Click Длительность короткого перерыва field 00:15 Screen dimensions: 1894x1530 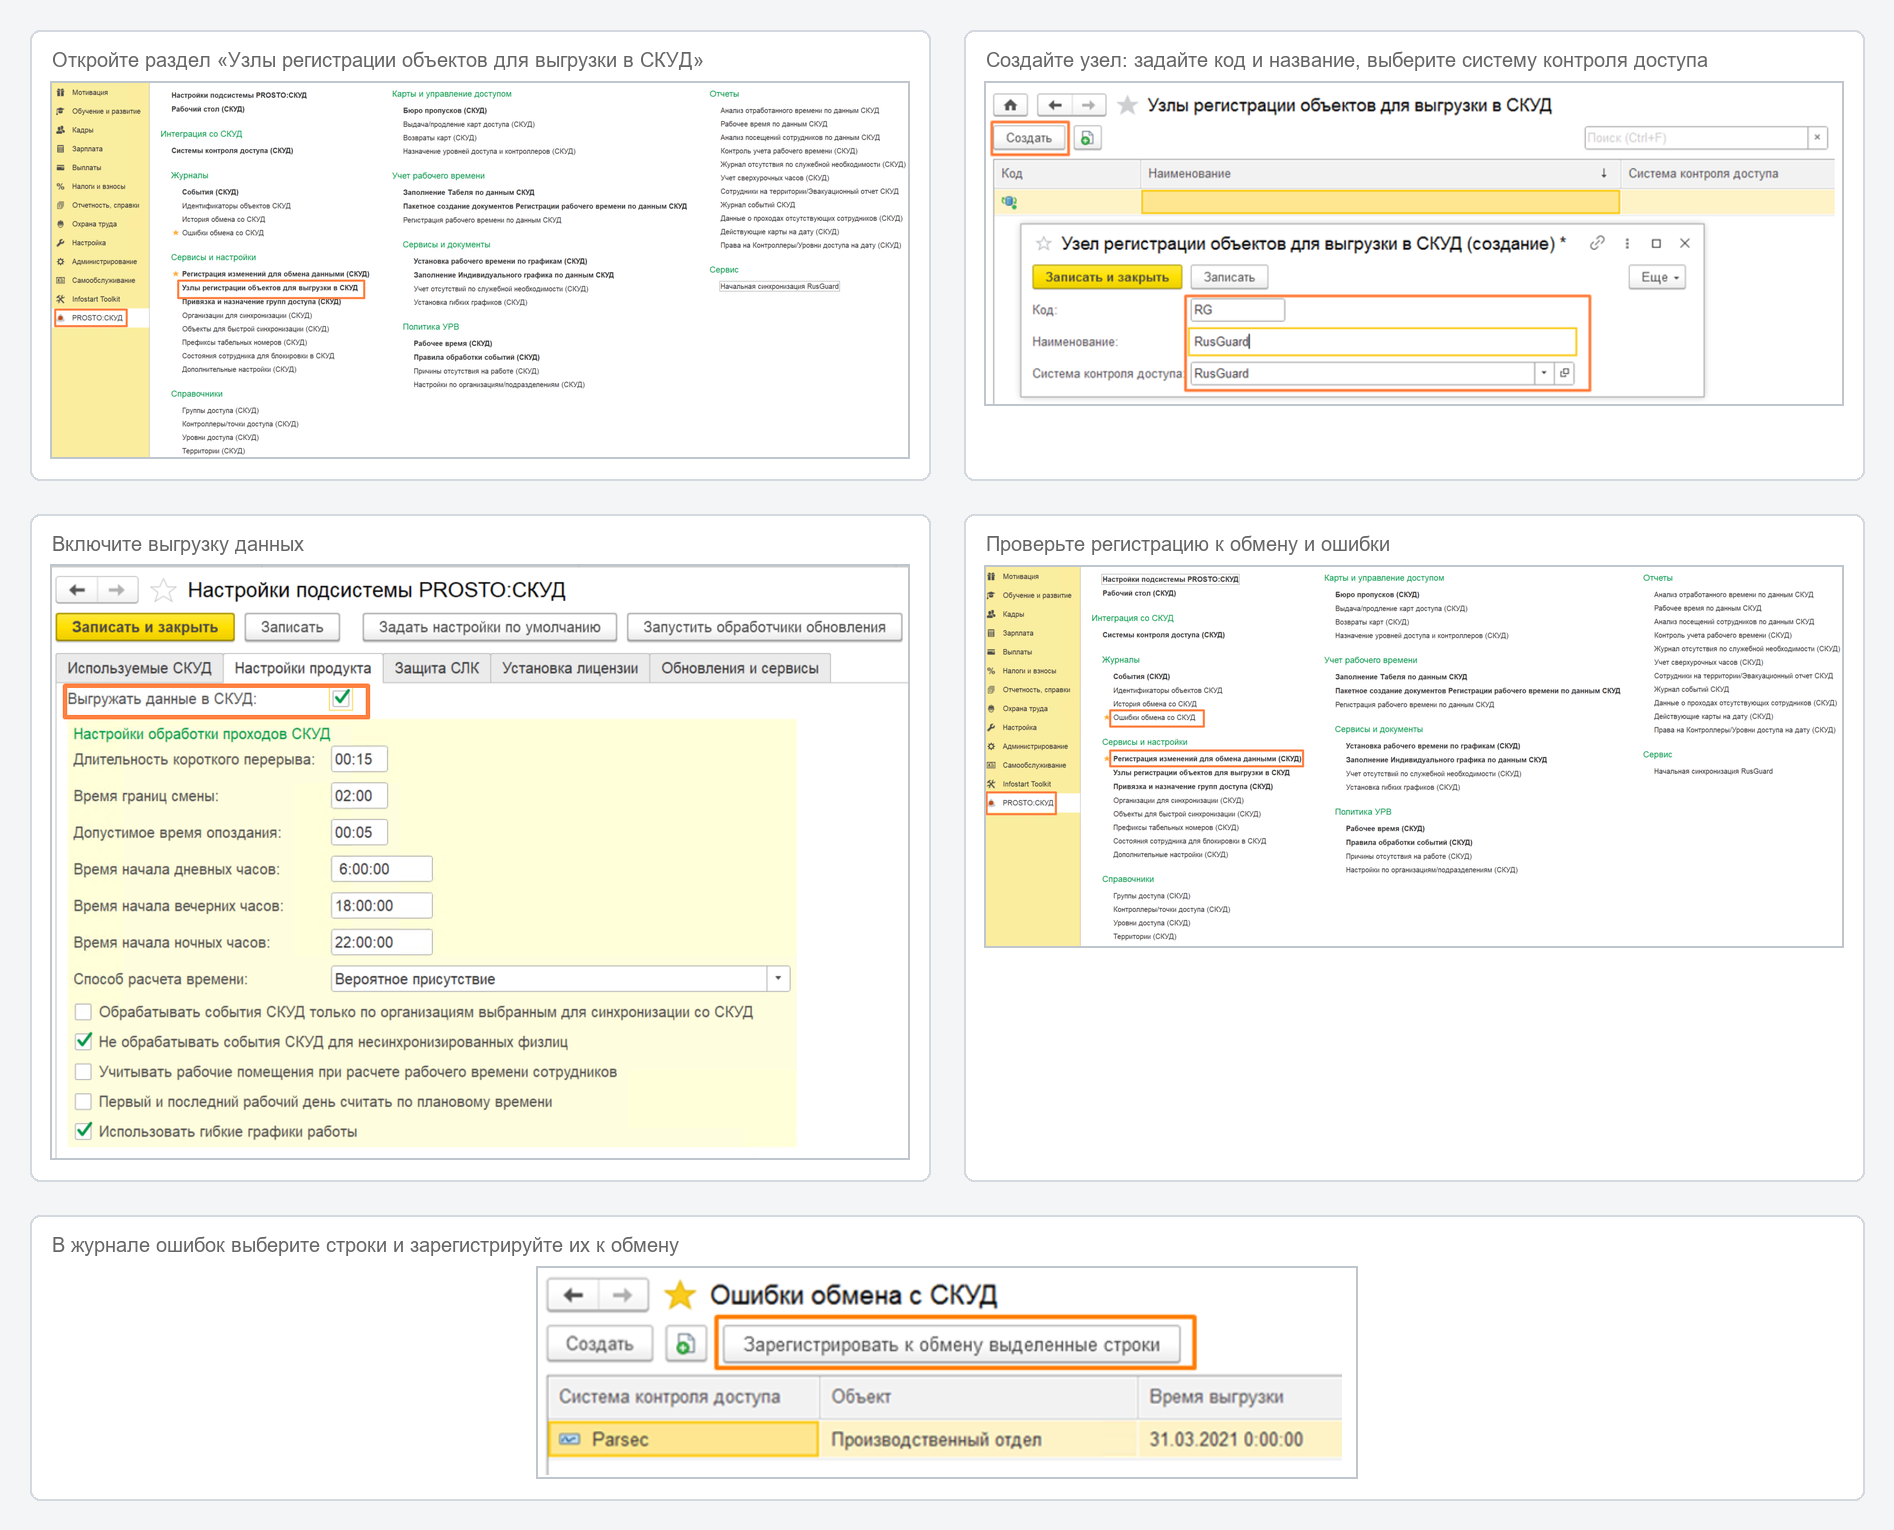click(359, 759)
